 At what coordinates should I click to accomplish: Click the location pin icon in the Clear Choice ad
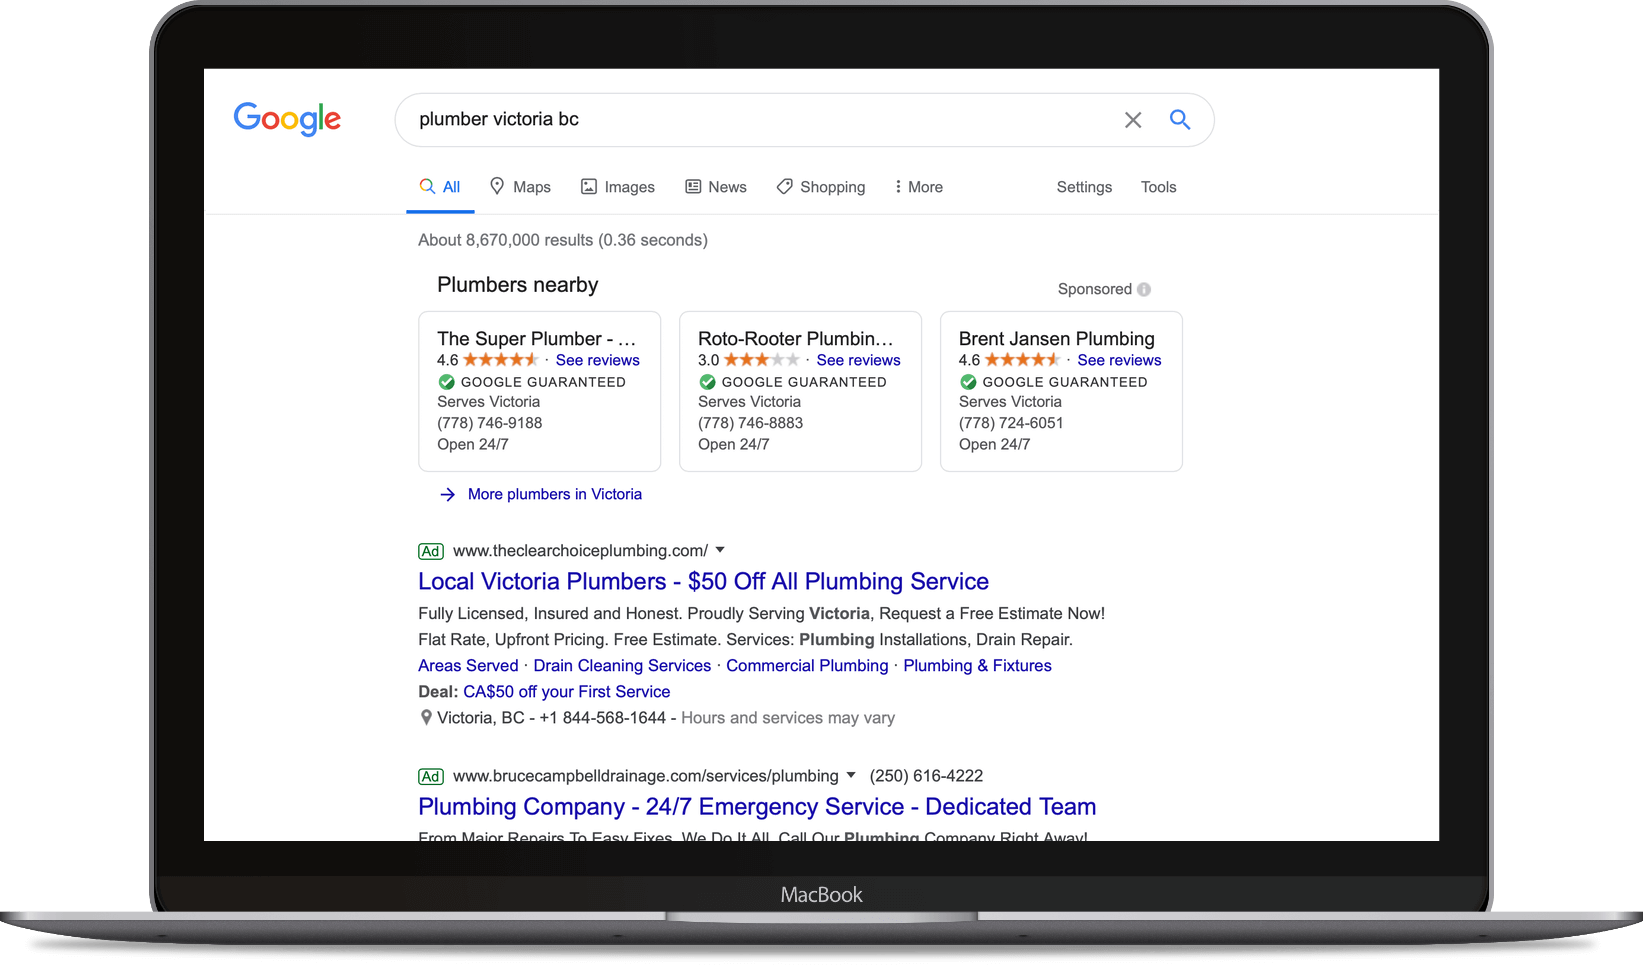point(425,717)
